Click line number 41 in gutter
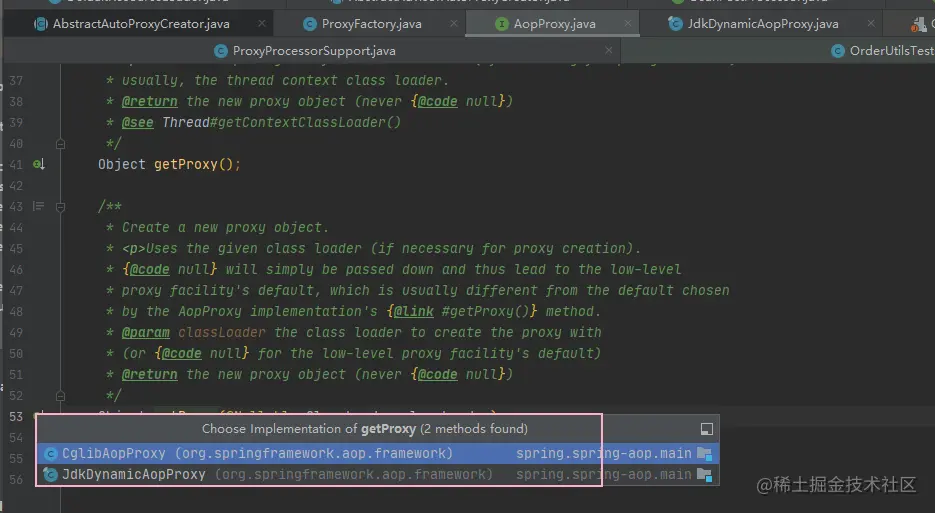The image size is (935, 513). (16, 165)
